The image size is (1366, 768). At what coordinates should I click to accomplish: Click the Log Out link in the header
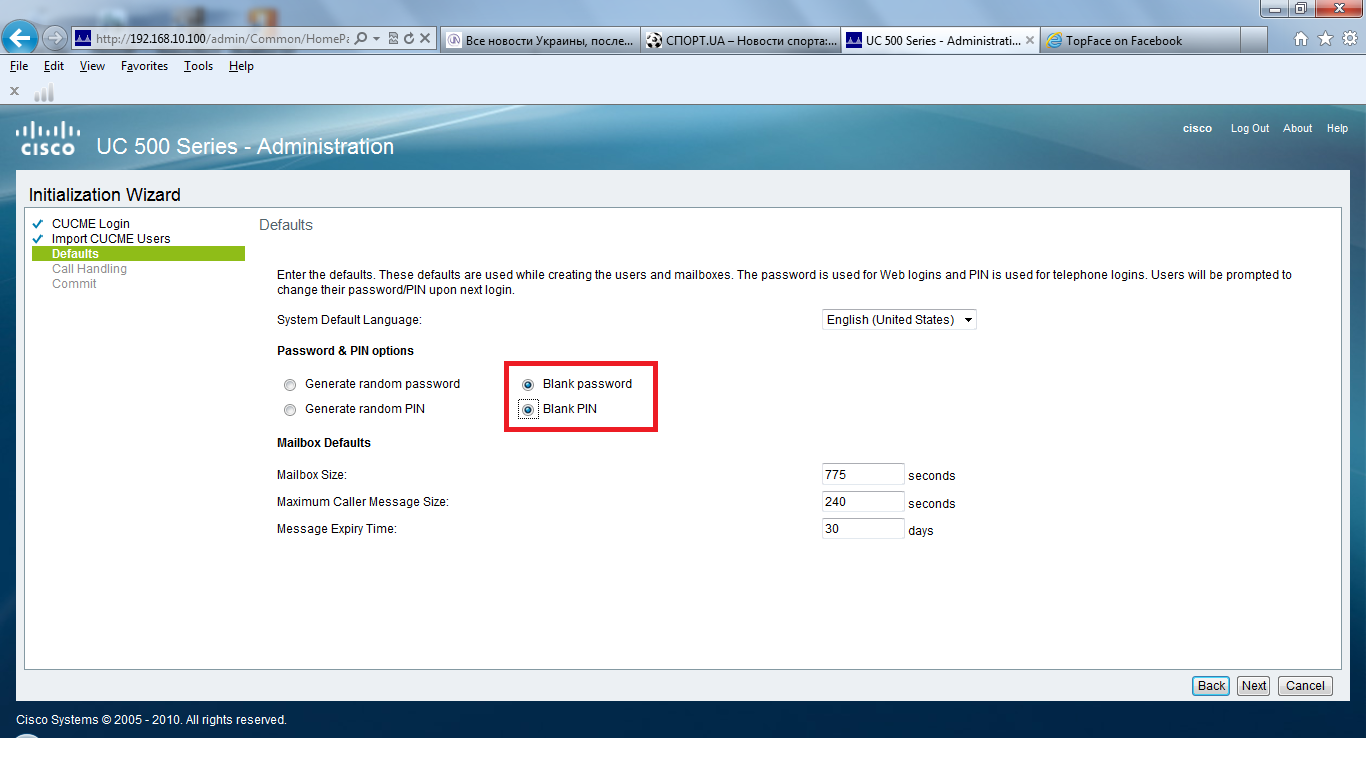[1249, 128]
